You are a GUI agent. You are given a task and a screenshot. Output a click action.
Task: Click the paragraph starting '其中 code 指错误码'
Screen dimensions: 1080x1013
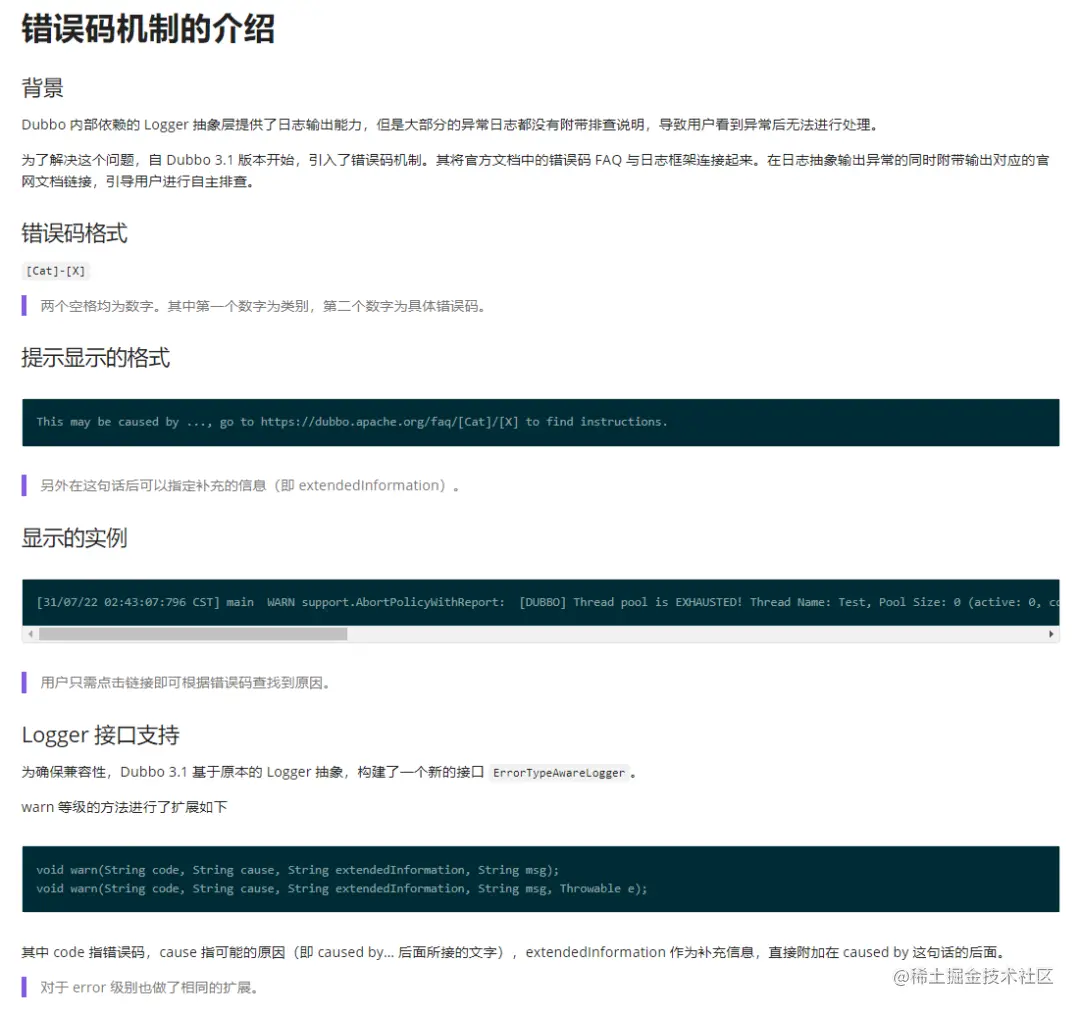(x=514, y=952)
